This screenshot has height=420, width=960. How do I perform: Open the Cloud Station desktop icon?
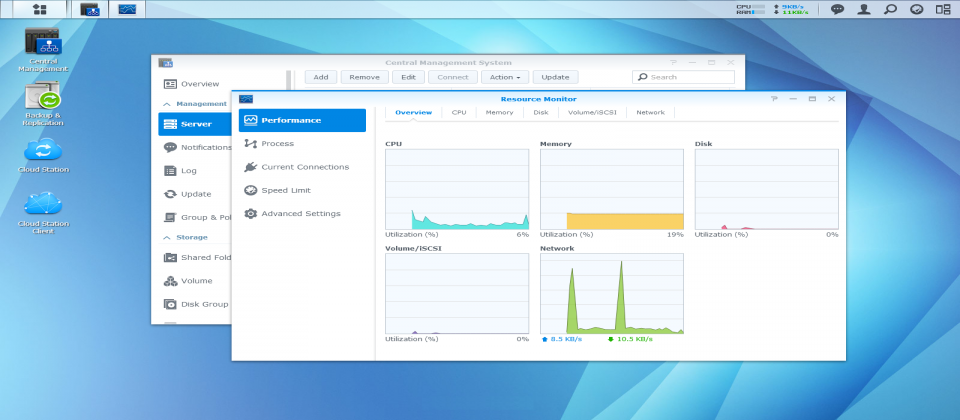pyautogui.click(x=42, y=150)
